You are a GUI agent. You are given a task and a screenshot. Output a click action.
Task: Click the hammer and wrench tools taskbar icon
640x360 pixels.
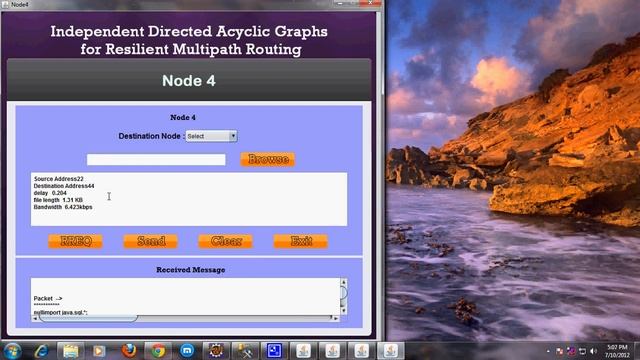tap(245, 351)
